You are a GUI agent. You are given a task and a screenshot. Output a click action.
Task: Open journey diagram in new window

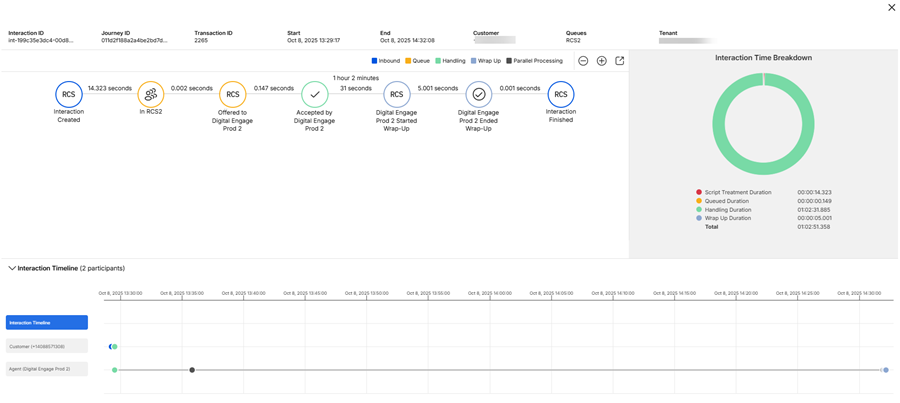[x=620, y=61]
